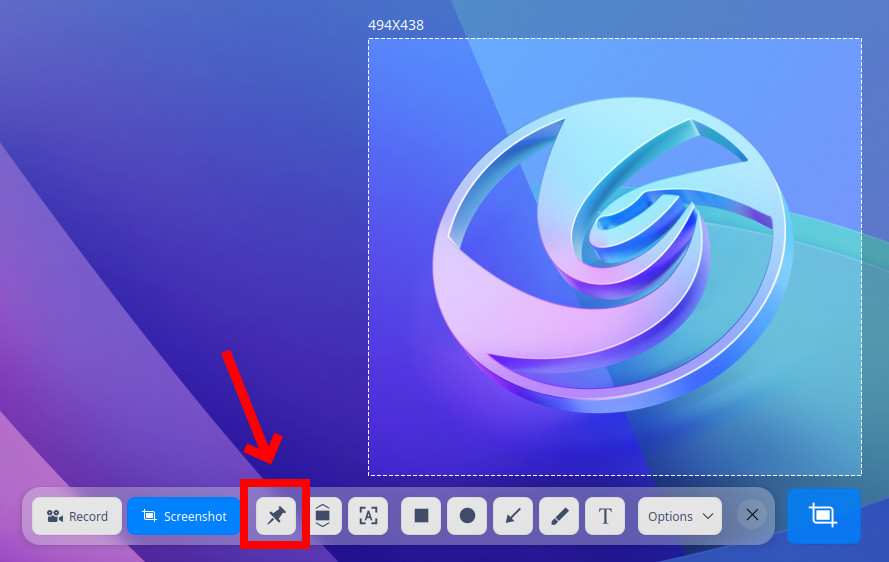Click the 494X438 size label
This screenshot has height=562, width=889.
[396, 25]
